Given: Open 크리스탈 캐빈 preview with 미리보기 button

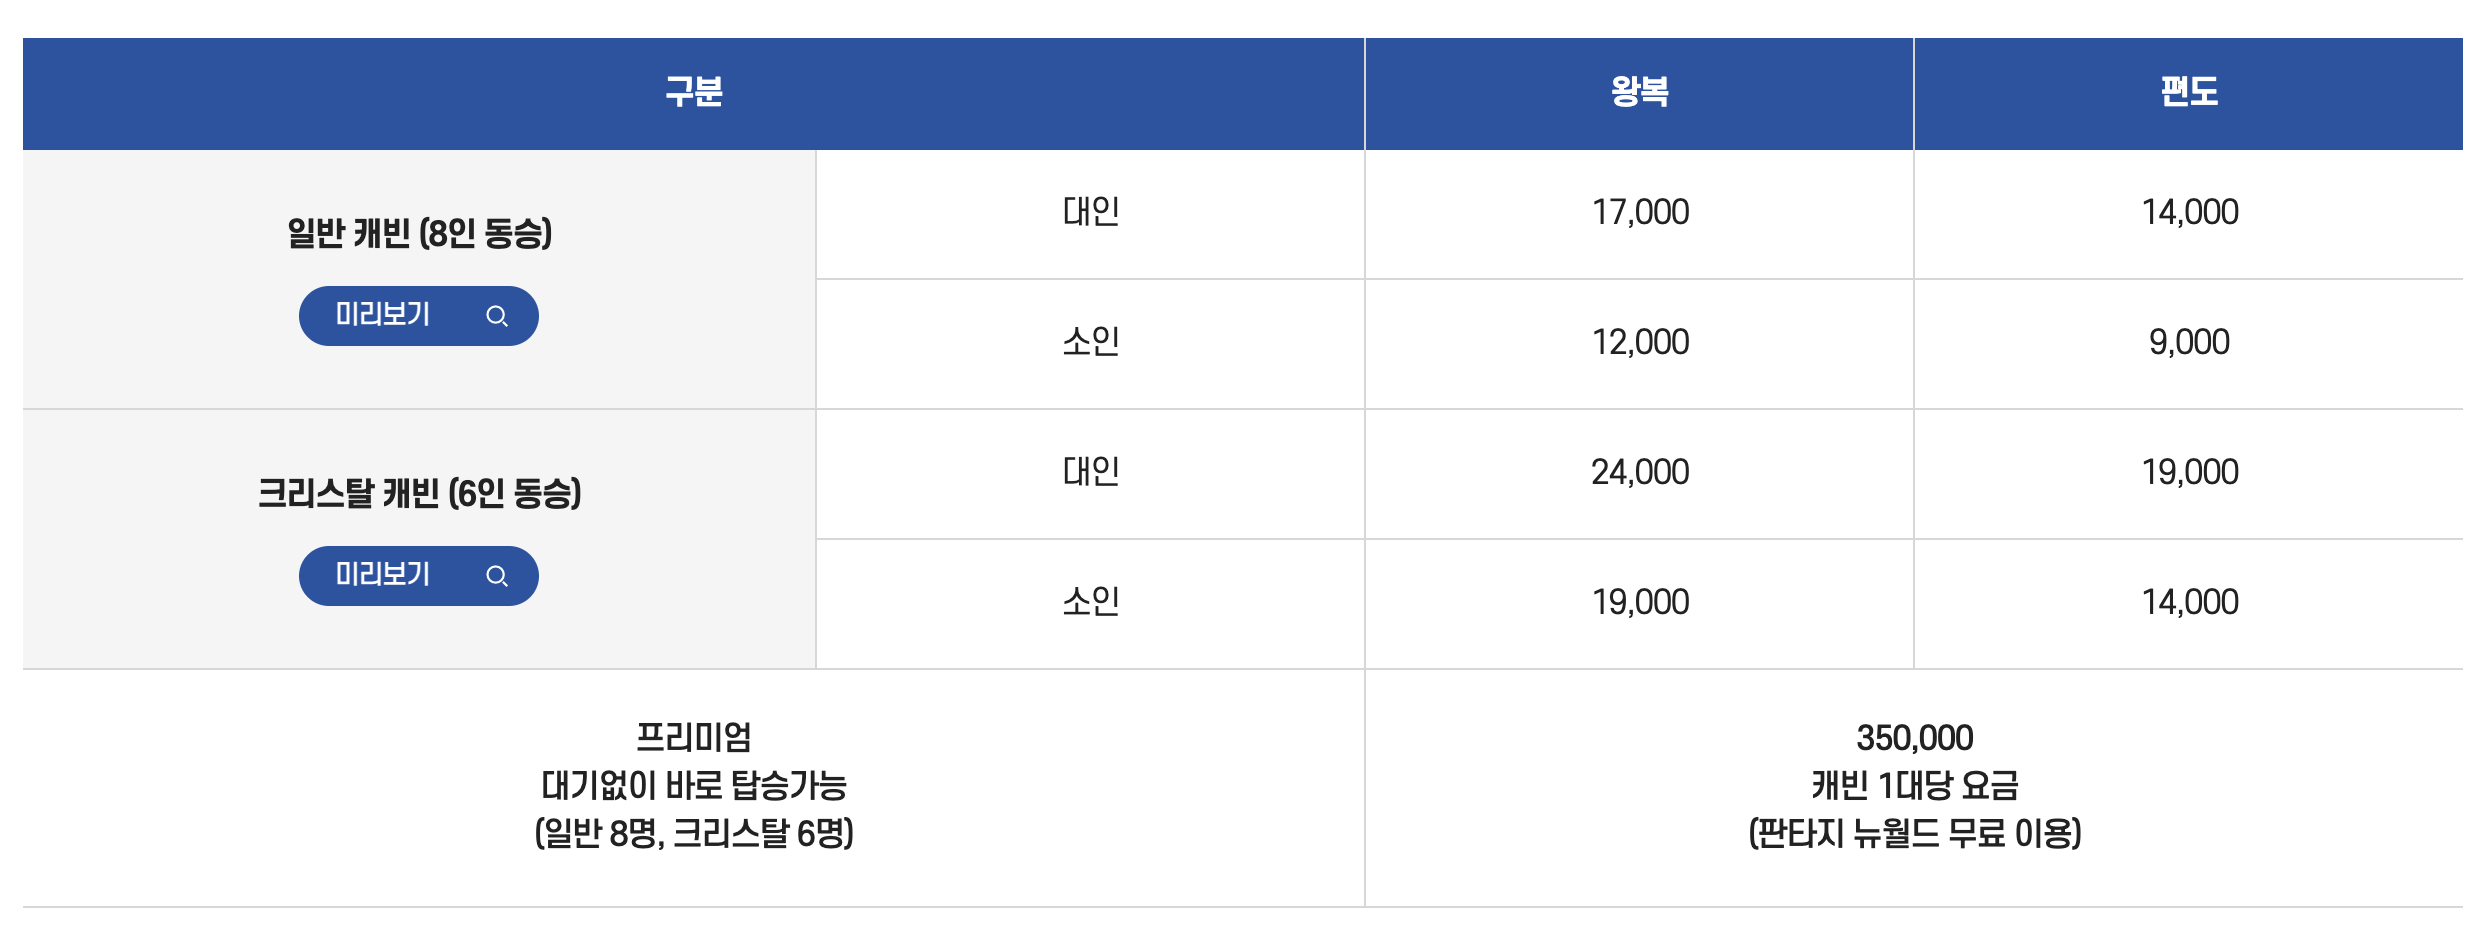Looking at the screenshot, I should [418, 576].
